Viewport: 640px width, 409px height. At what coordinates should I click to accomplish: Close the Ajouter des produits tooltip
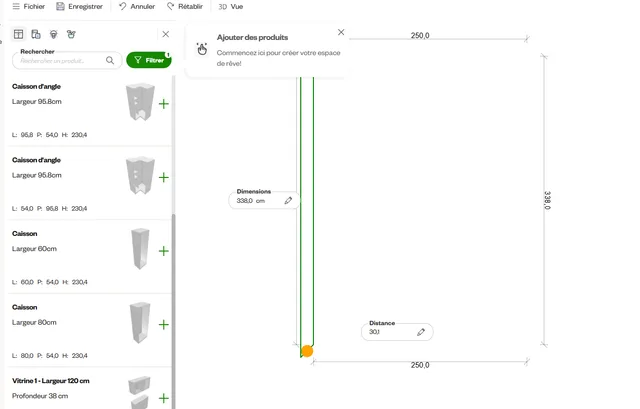pyautogui.click(x=341, y=32)
